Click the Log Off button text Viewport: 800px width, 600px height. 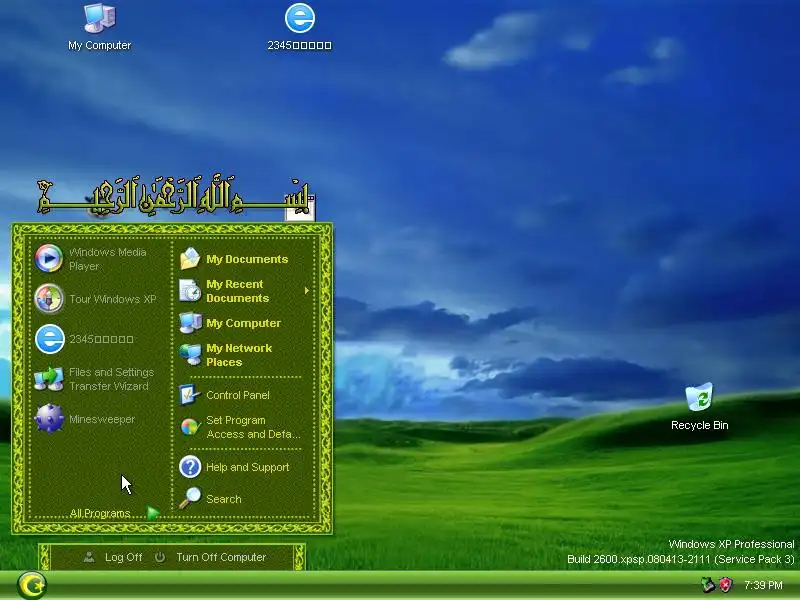pos(123,557)
